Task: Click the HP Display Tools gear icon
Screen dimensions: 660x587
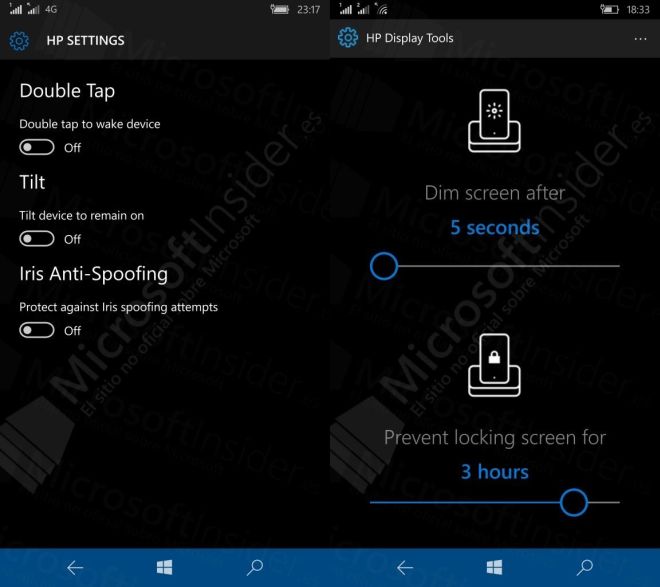Action: coord(348,38)
